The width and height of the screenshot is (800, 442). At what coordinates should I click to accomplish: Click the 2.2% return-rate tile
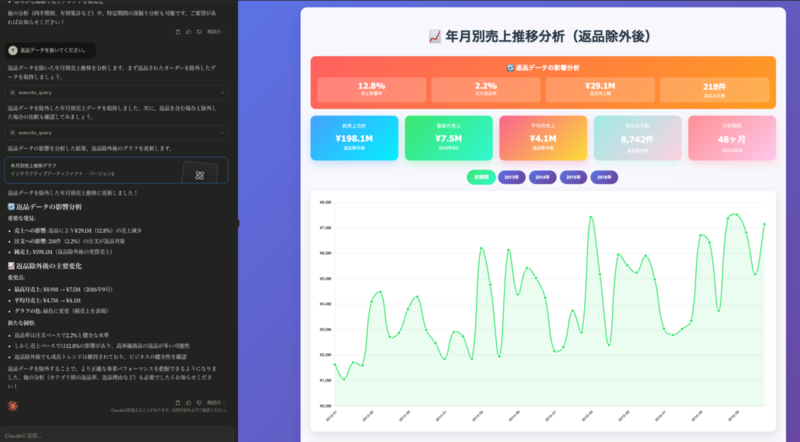[486, 89]
